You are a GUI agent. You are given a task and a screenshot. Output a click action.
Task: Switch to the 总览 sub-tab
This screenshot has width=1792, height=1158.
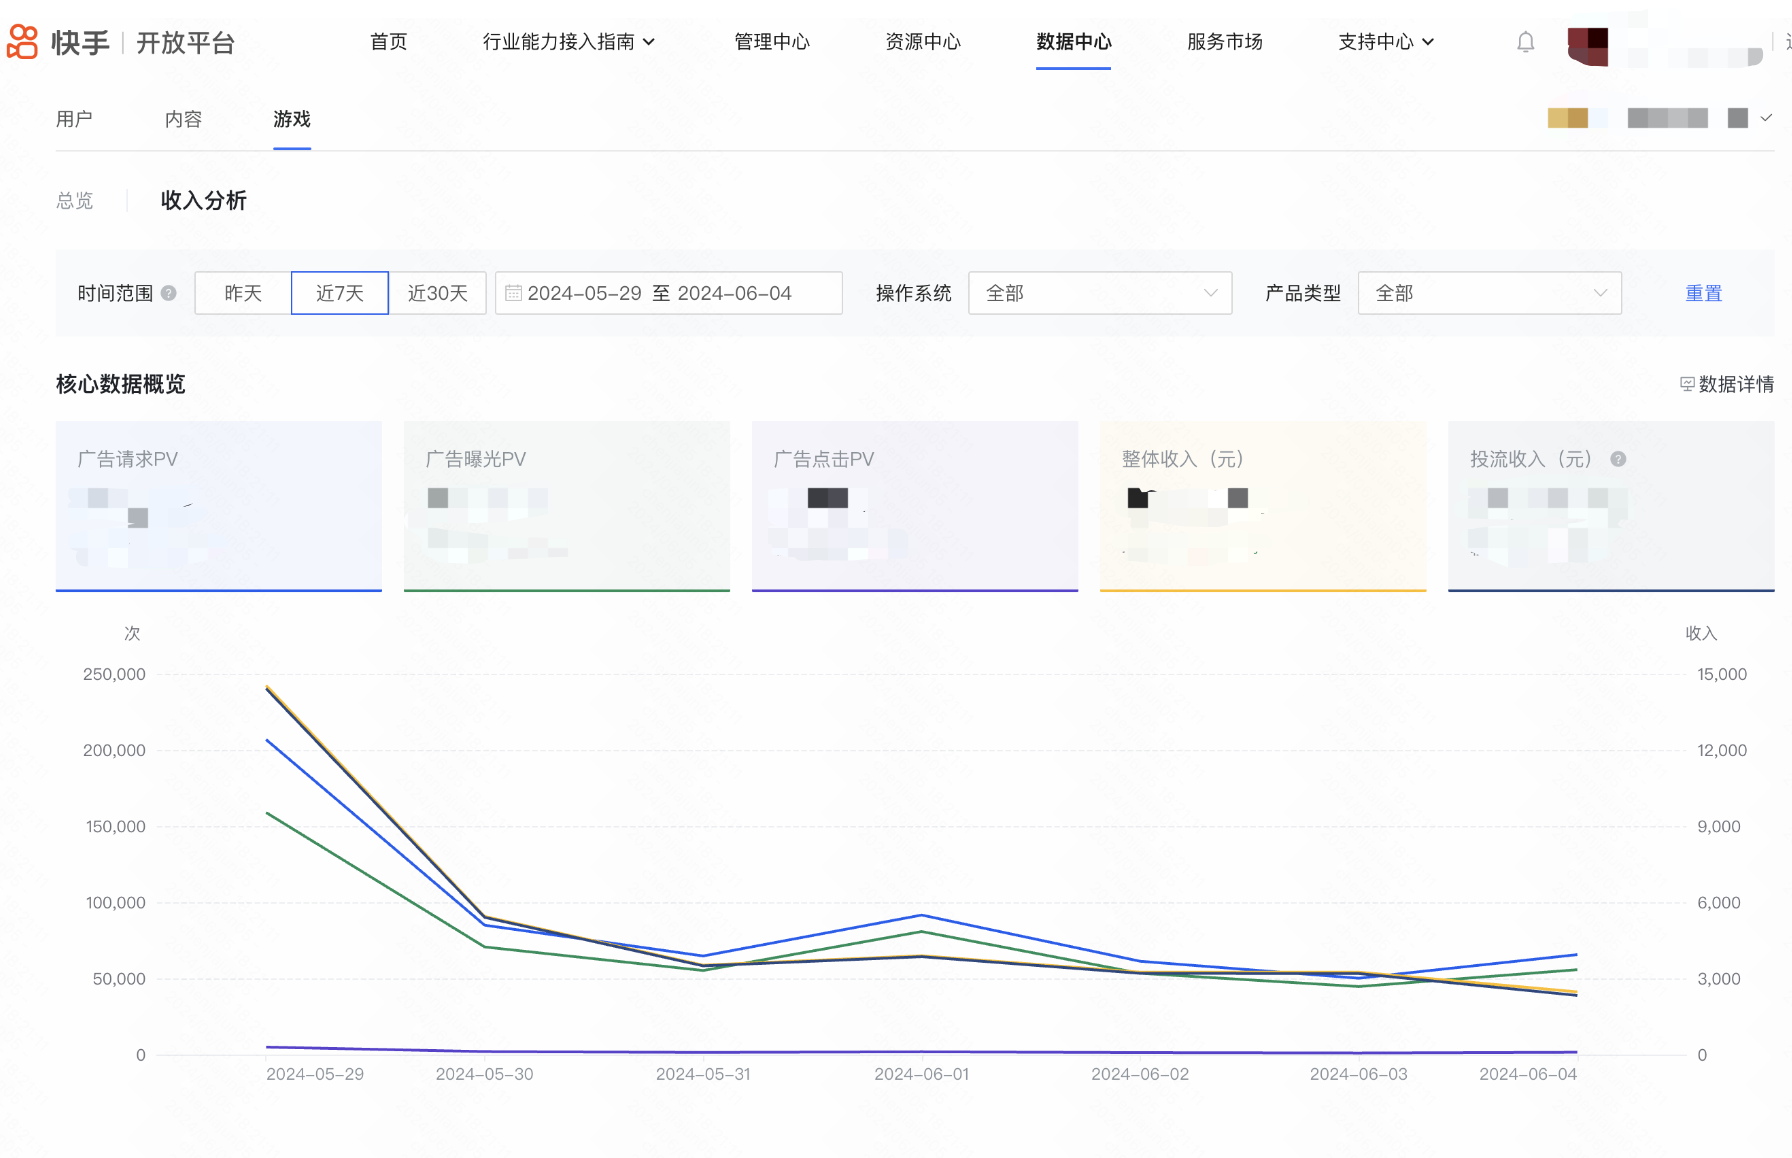pos(75,201)
